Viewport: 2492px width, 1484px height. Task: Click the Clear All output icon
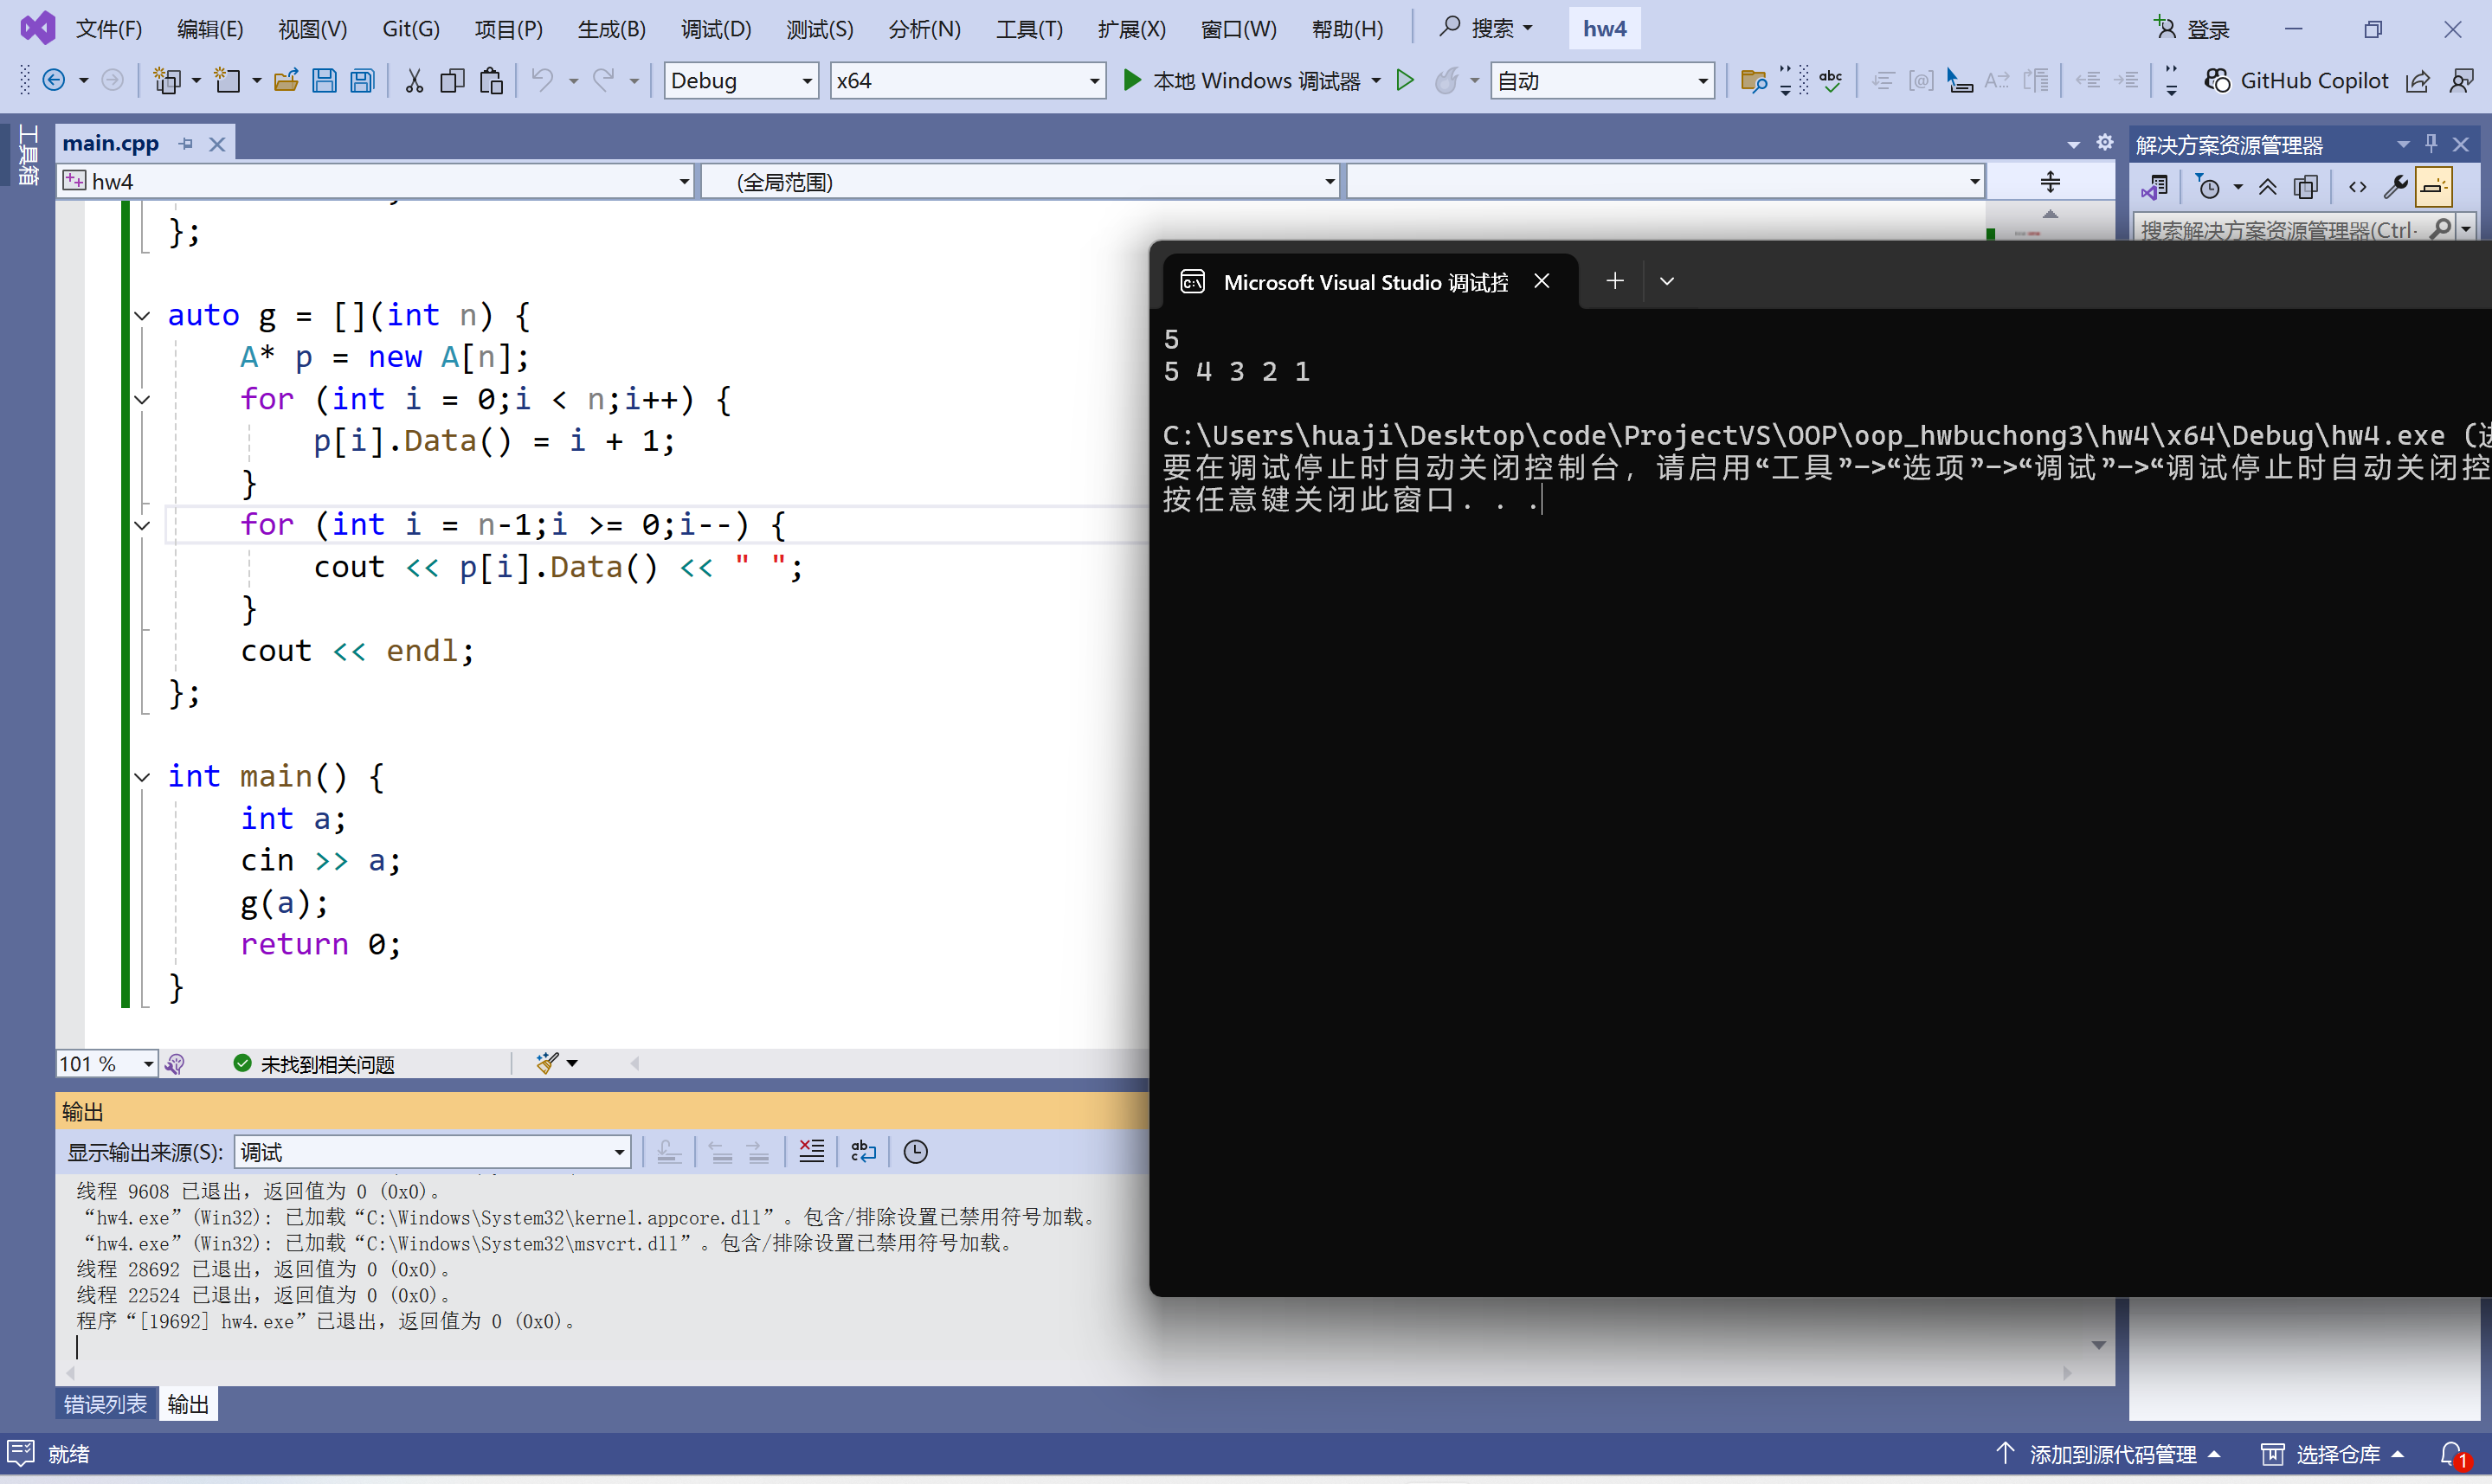tap(812, 1152)
